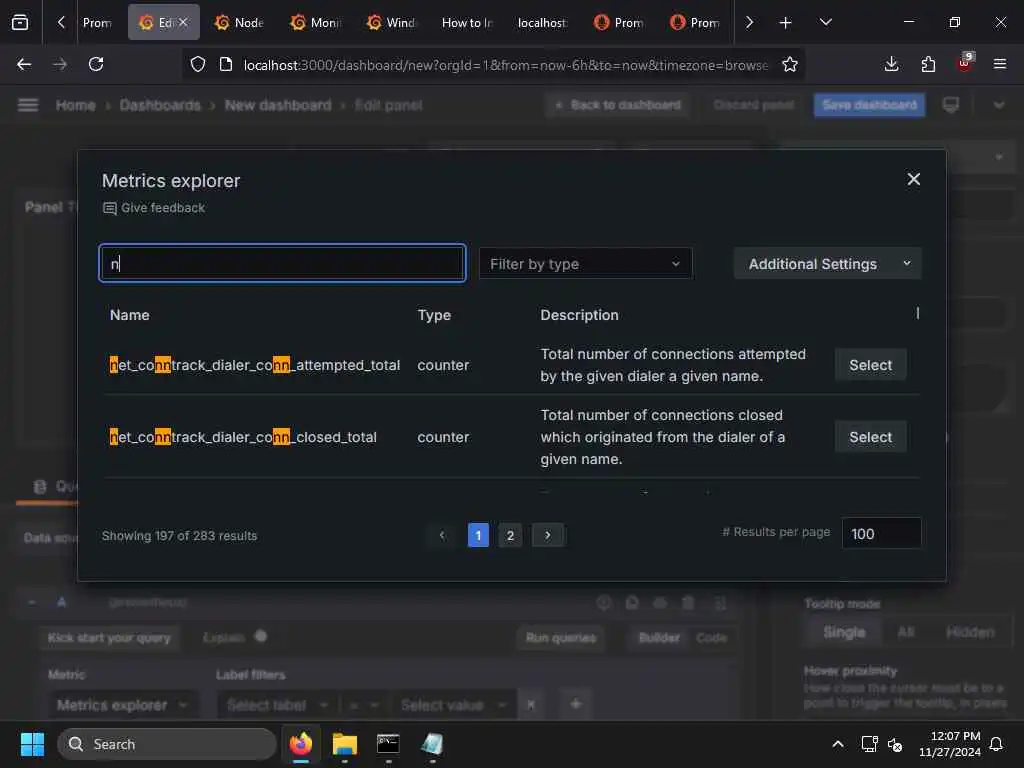Image resolution: width=1024 pixels, height=768 pixels.
Task: Switch to the How to In browser tab
Action: click(467, 22)
